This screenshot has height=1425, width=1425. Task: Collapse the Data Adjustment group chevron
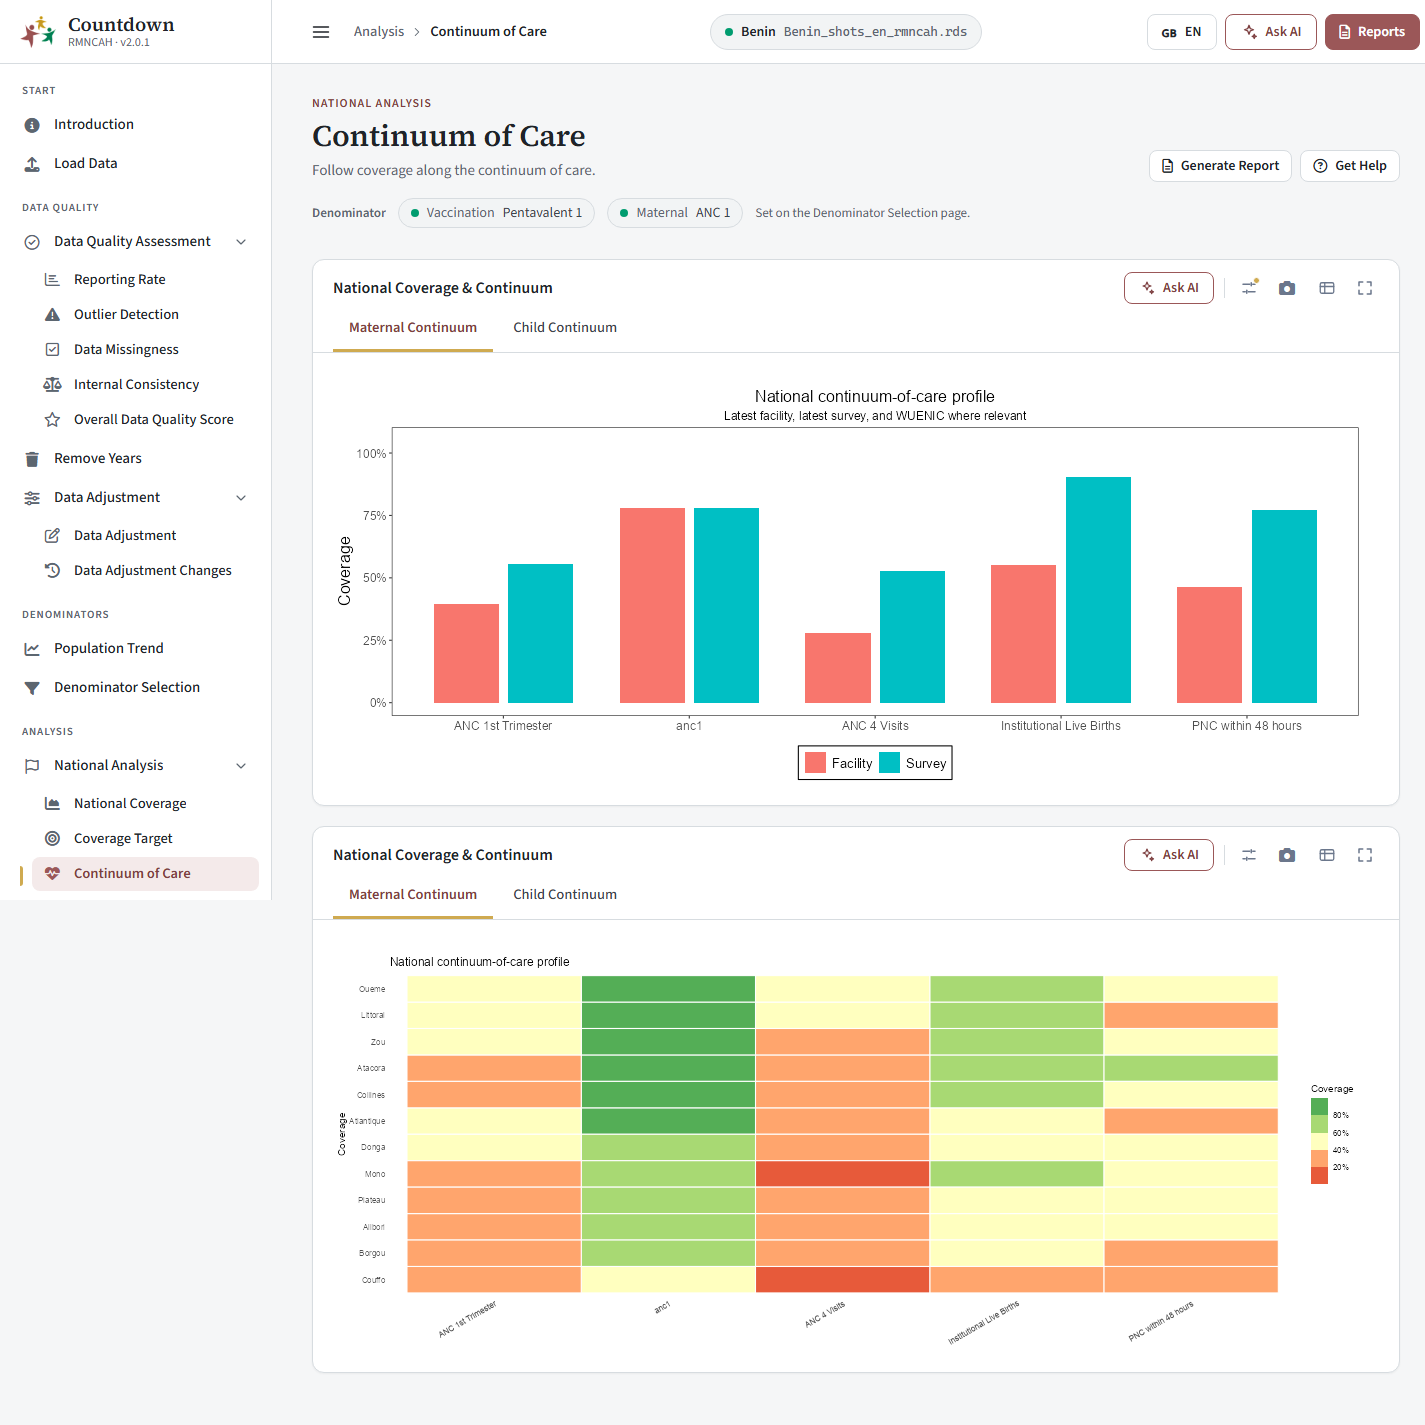(241, 498)
